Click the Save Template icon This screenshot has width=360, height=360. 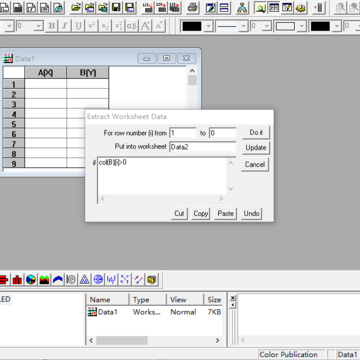click(129, 7)
